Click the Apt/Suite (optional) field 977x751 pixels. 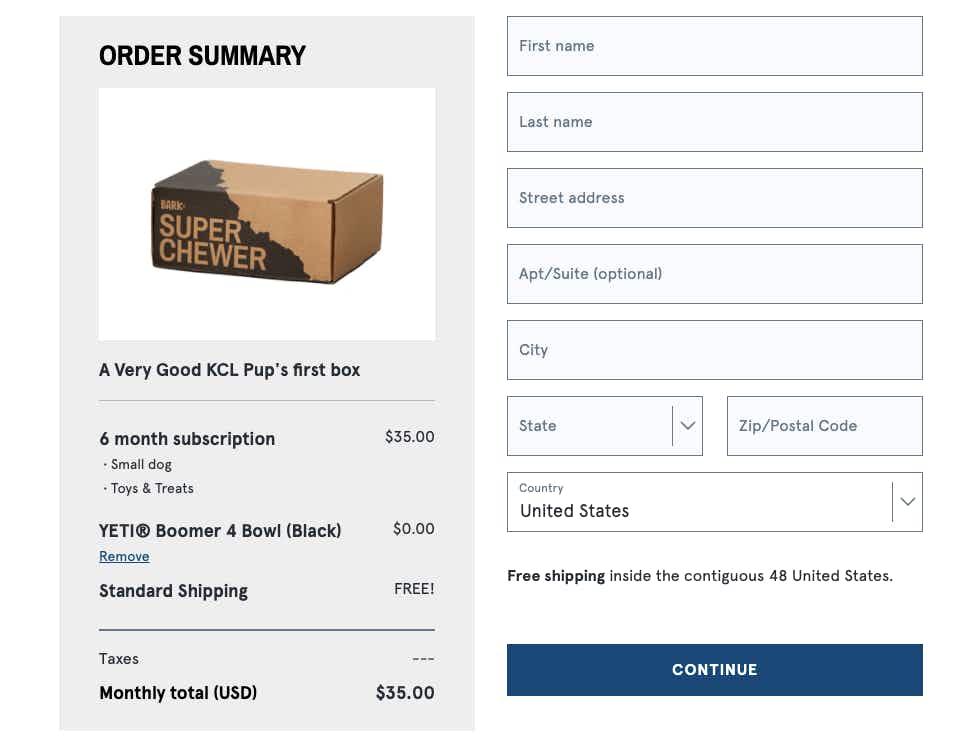click(x=715, y=274)
